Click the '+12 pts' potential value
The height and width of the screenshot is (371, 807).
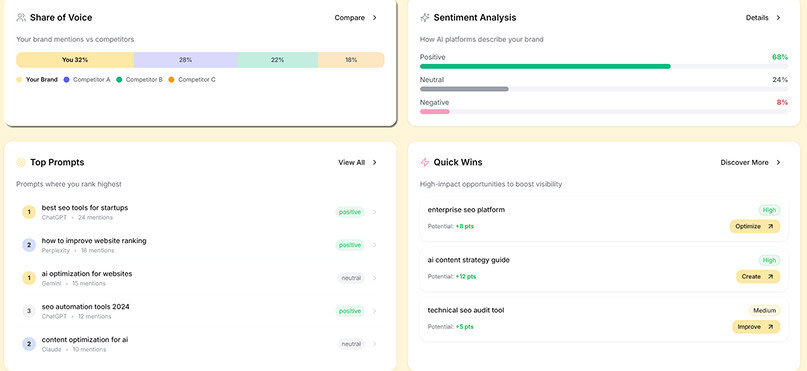(x=466, y=277)
